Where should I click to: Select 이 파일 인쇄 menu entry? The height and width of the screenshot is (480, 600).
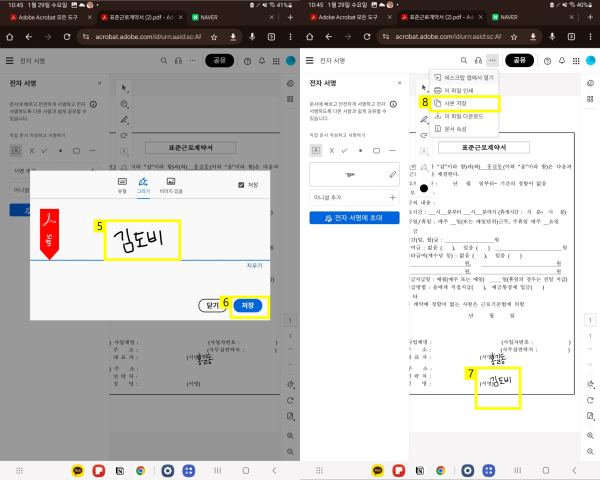(464, 90)
